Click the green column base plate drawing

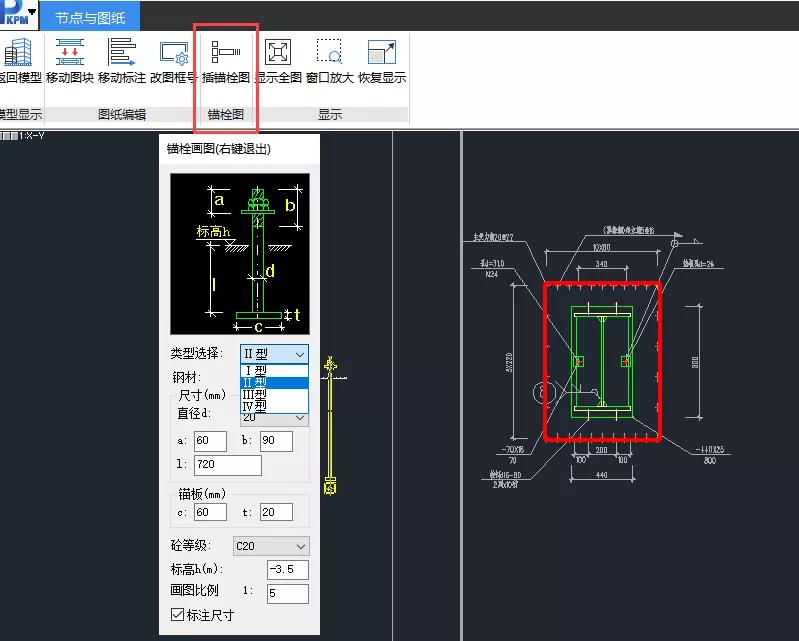pyautogui.click(x=602, y=361)
